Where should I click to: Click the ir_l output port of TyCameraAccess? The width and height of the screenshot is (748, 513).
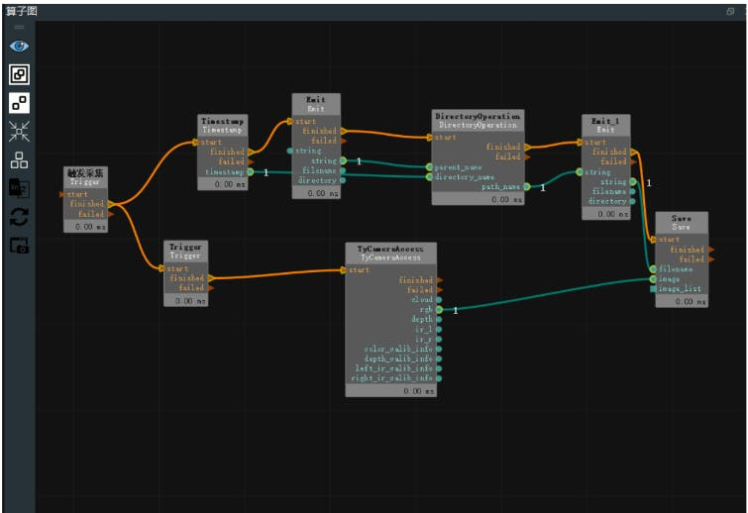[439, 329]
